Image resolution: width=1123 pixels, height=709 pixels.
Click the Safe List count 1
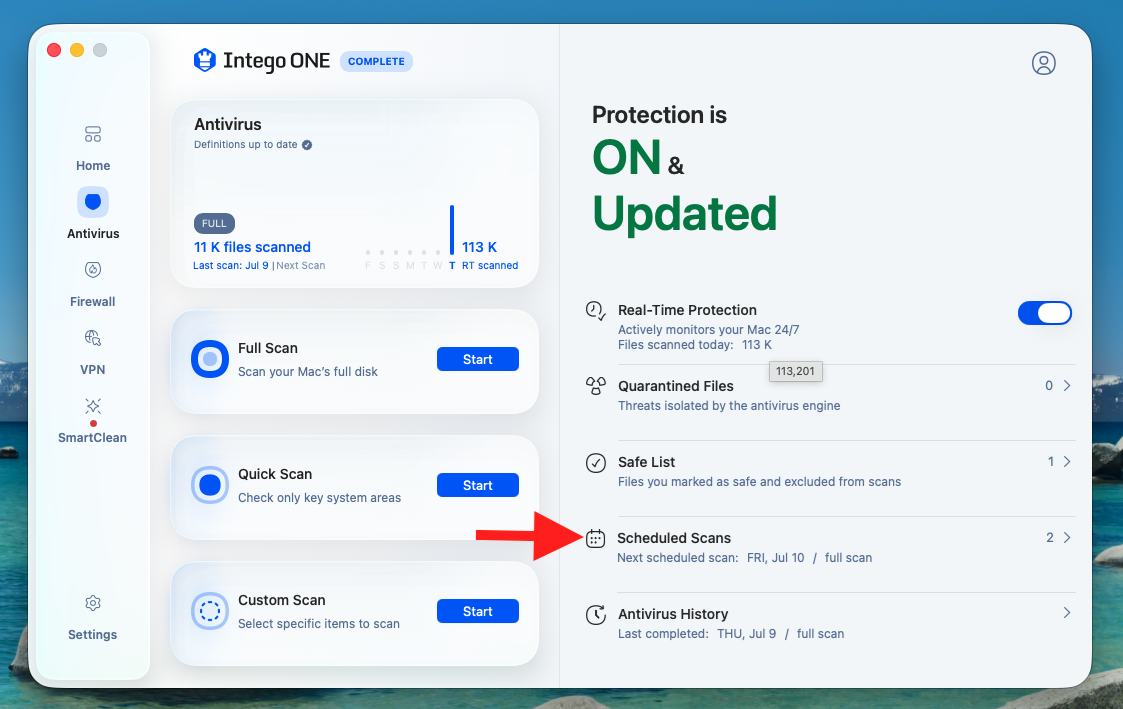pos(1051,462)
